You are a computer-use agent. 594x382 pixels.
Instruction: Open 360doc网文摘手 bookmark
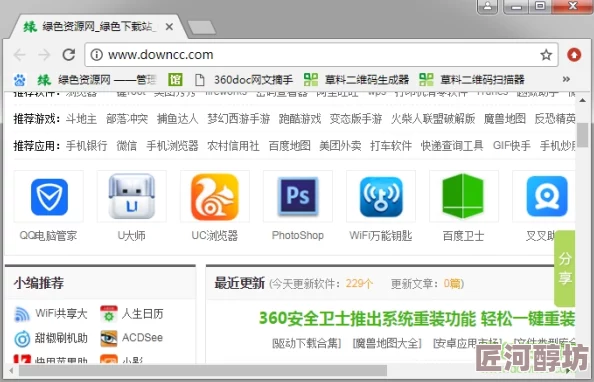coord(244,80)
